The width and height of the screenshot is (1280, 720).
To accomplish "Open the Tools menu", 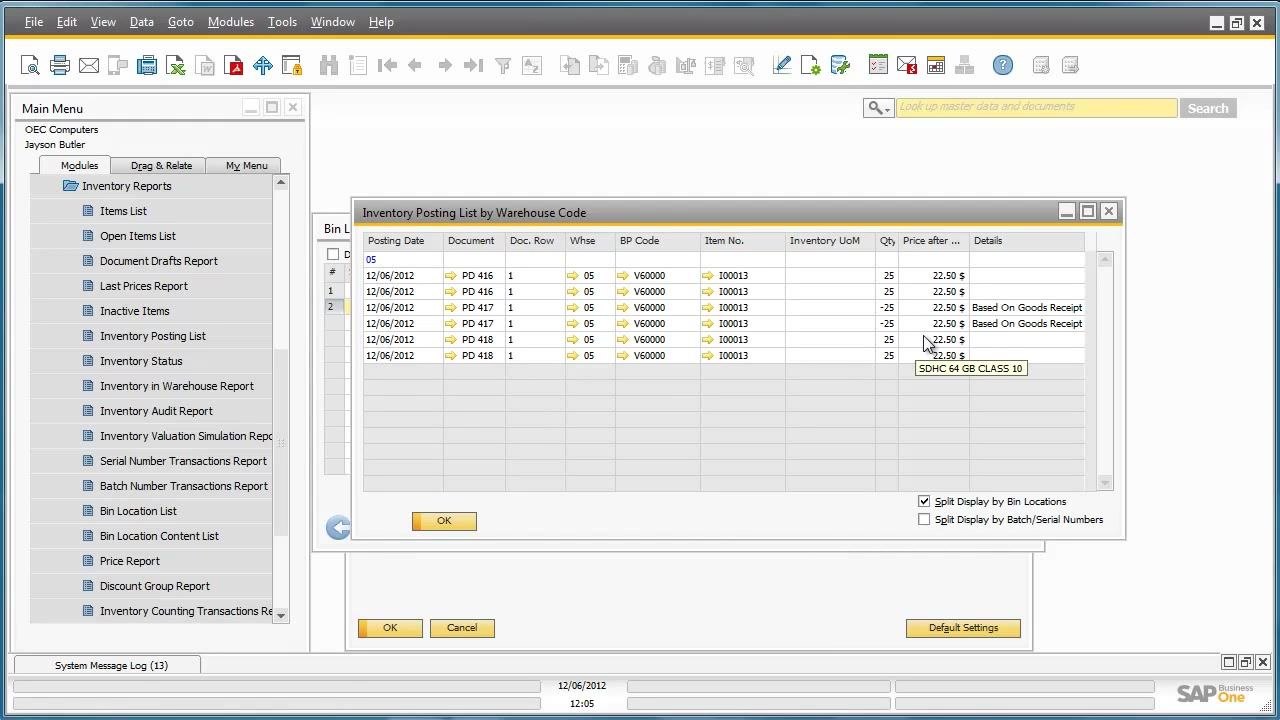I will coord(282,22).
